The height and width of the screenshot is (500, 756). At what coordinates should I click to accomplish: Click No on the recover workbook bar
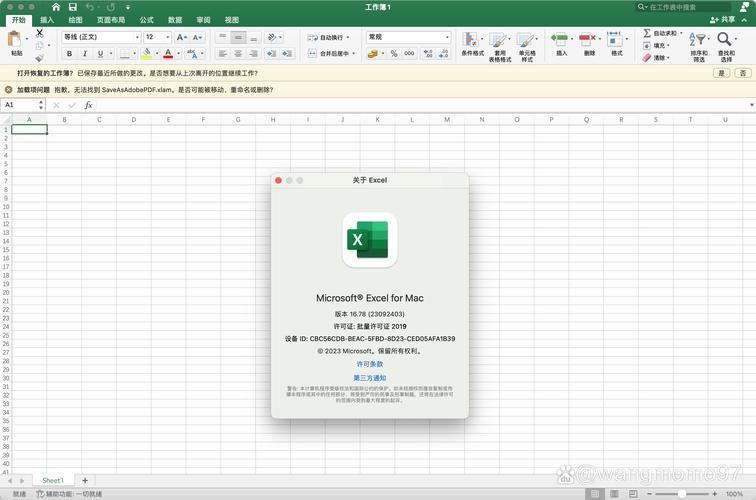[x=742, y=73]
